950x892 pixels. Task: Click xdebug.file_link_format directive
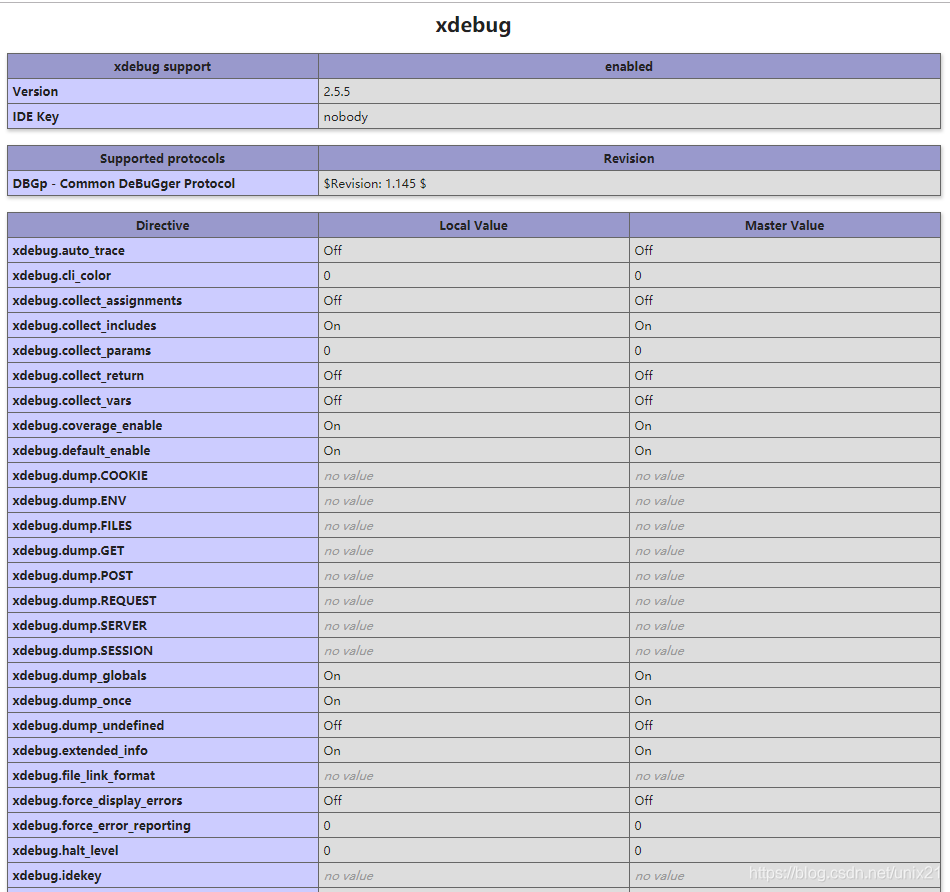point(84,775)
